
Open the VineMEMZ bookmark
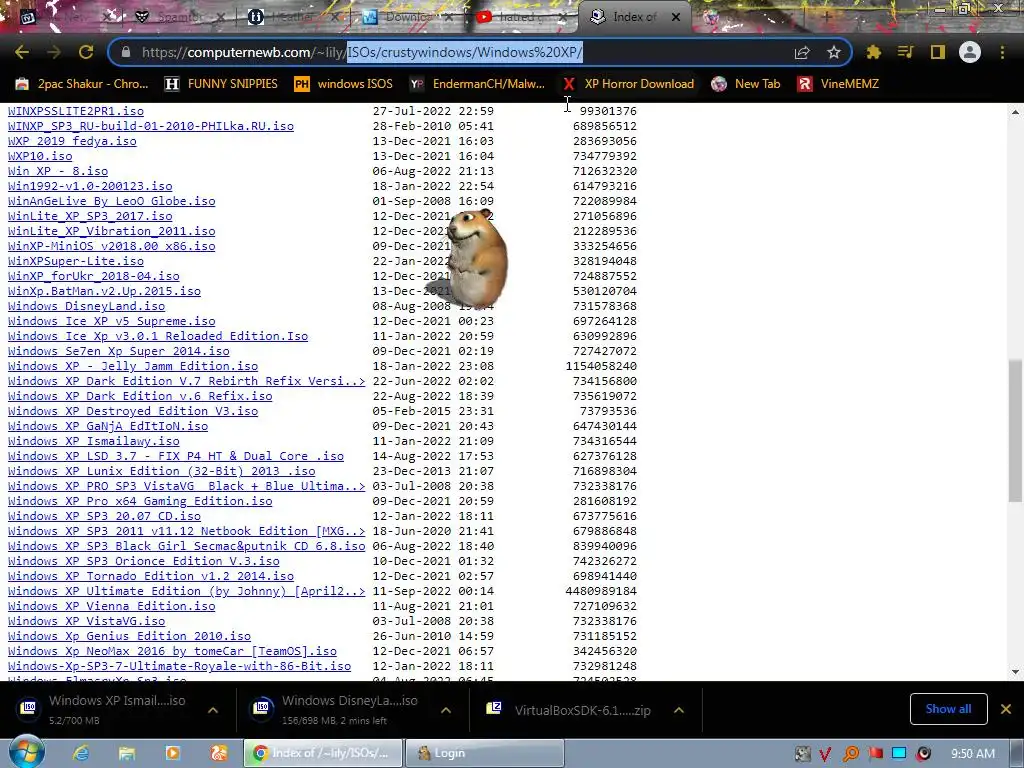tap(839, 84)
